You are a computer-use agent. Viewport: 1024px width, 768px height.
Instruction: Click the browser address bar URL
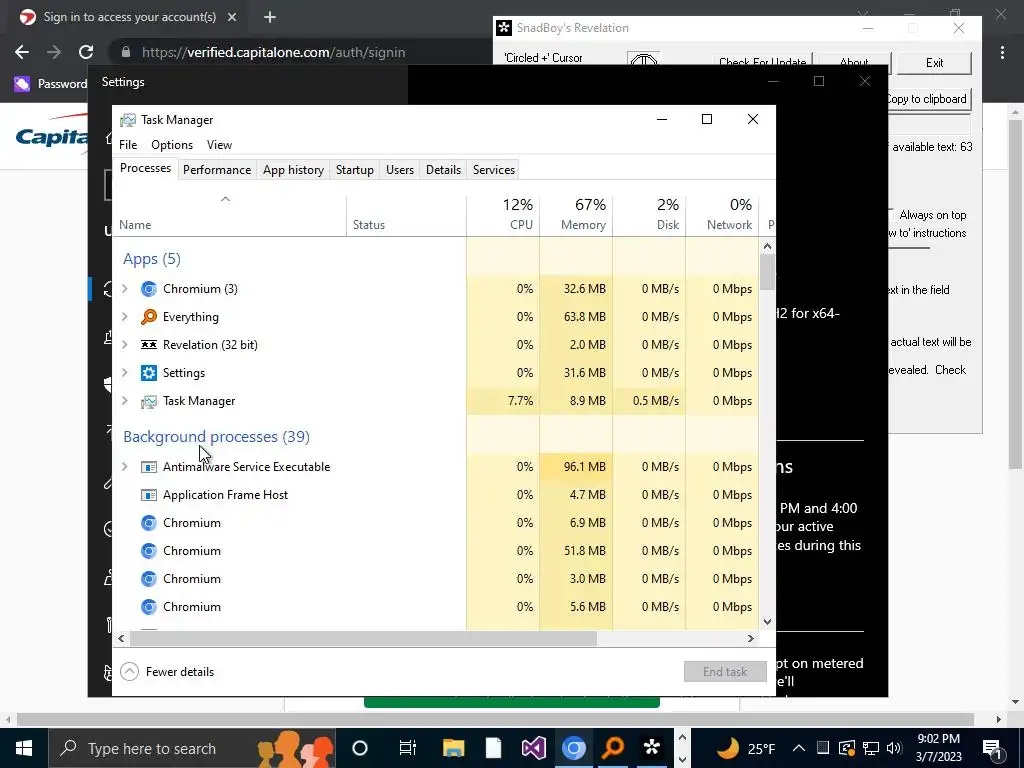pyautogui.click(x=274, y=52)
